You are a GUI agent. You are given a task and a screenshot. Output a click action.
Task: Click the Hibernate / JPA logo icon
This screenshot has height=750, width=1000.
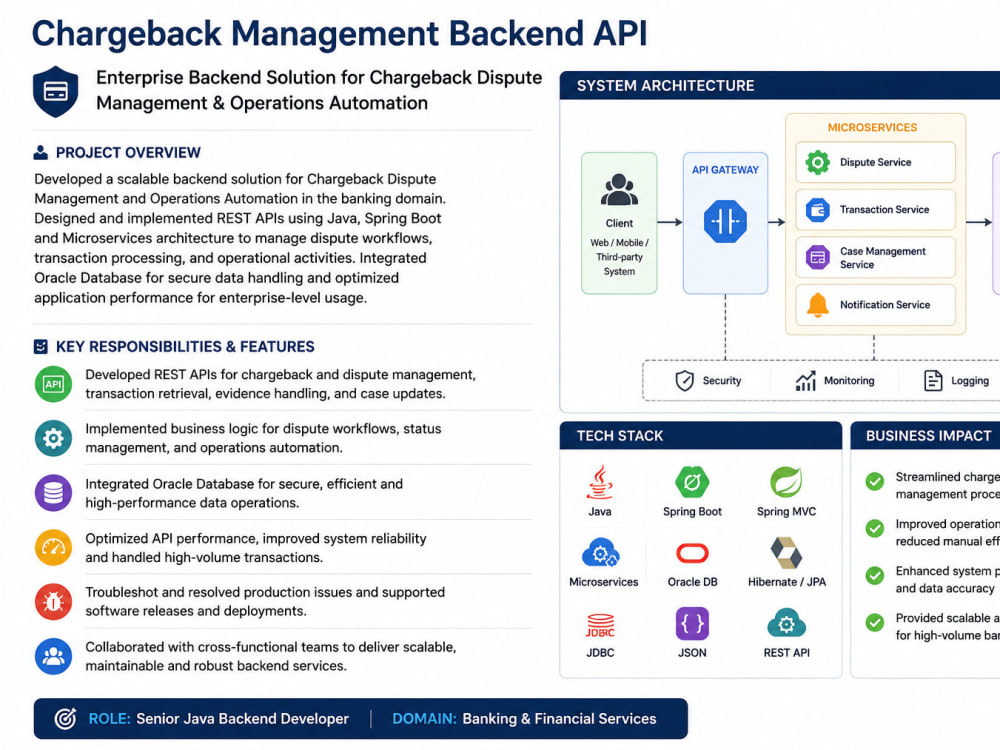tap(786, 552)
